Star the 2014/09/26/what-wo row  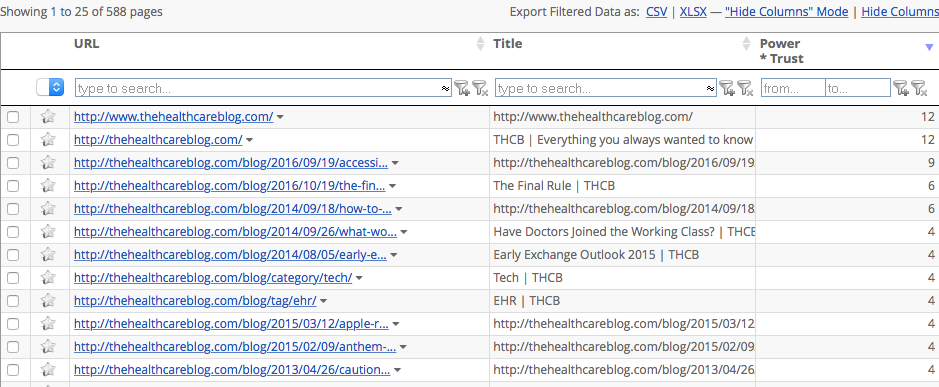[48, 232]
